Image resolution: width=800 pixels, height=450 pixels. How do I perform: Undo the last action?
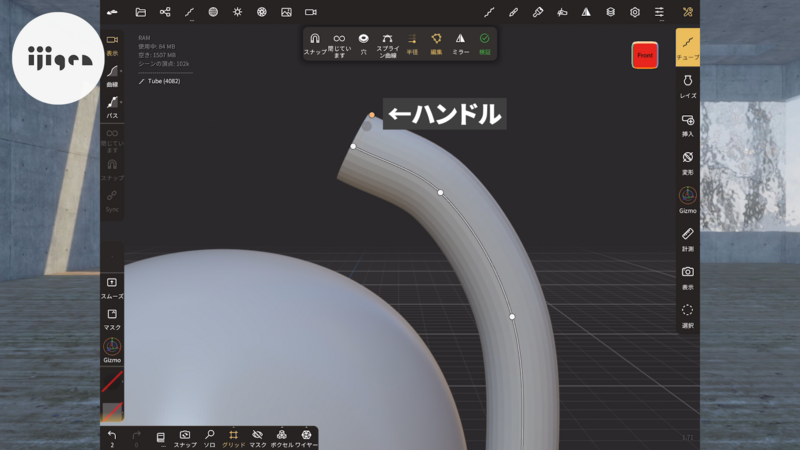112,438
